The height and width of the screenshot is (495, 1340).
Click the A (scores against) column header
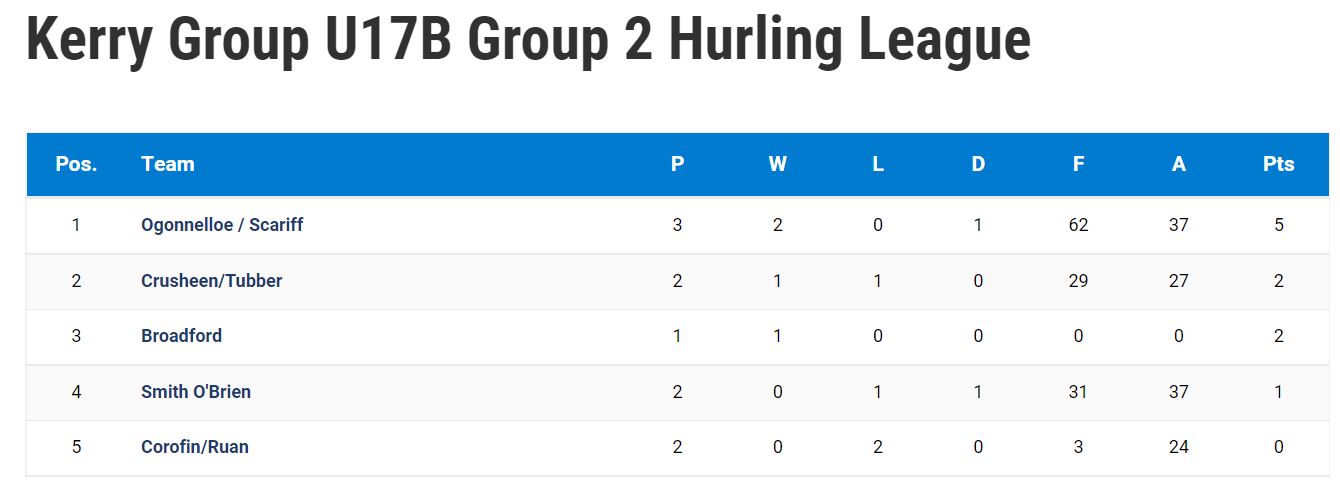point(1179,164)
